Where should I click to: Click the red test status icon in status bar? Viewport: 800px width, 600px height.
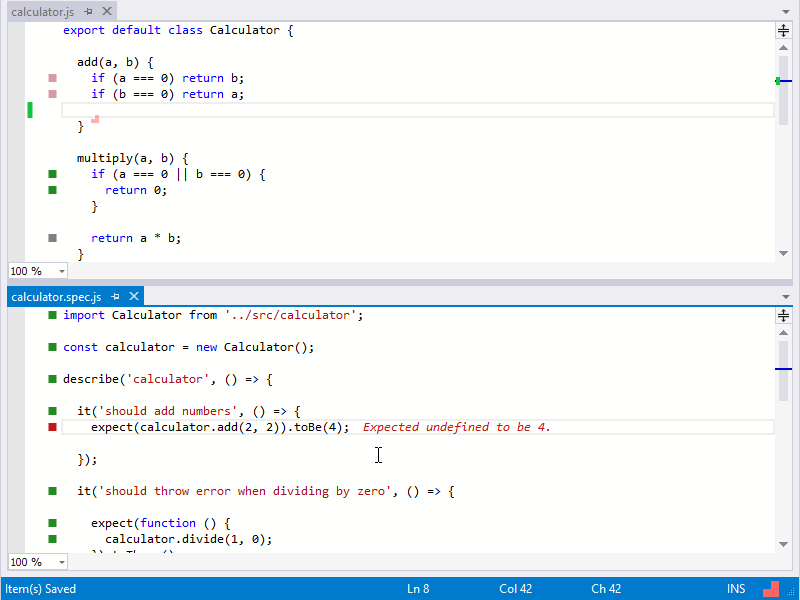tap(770, 589)
